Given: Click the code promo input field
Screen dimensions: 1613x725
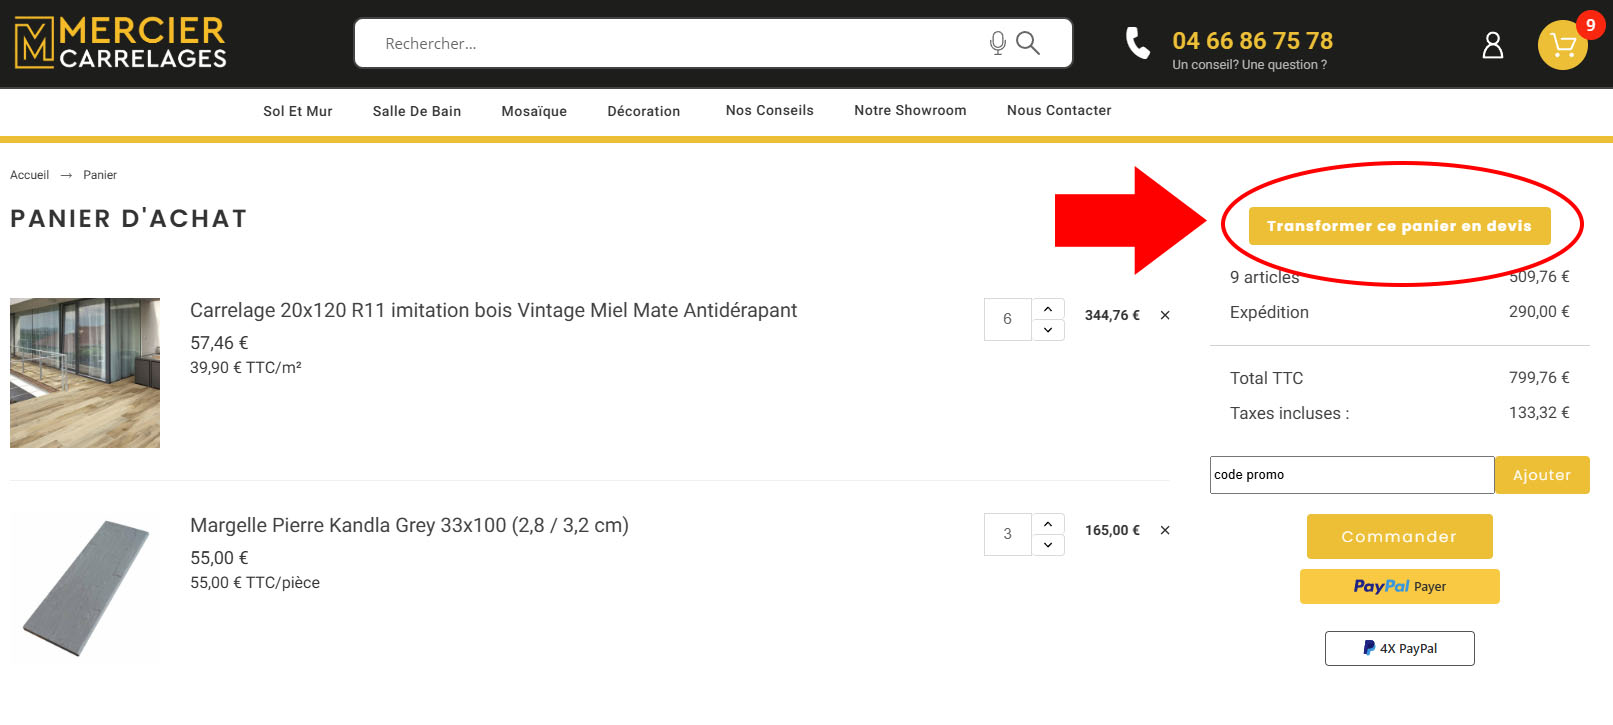Looking at the screenshot, I should click(1351, 475).
